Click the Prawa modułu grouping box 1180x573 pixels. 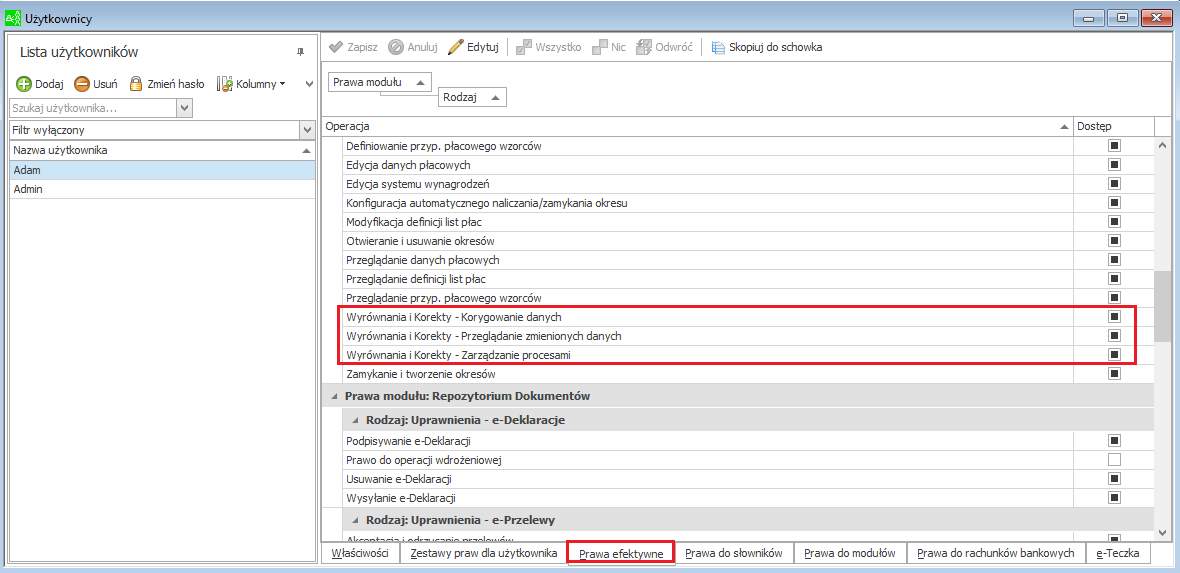coord(380,81)
